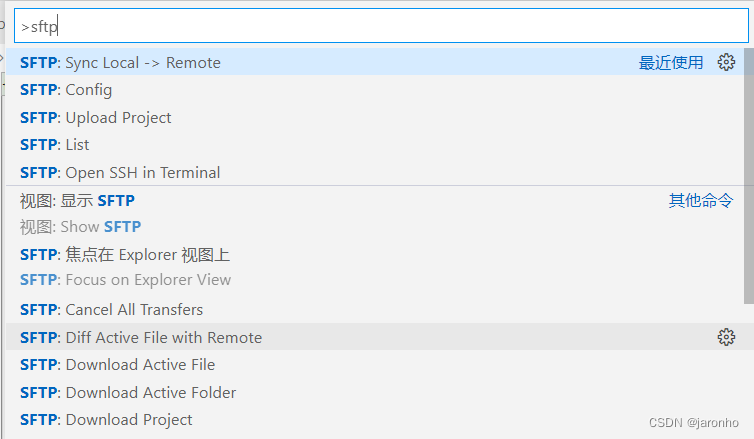Screen dimensions: 754x439
Task: Click gear icon on Sync Local row
Action: [726, 62]
